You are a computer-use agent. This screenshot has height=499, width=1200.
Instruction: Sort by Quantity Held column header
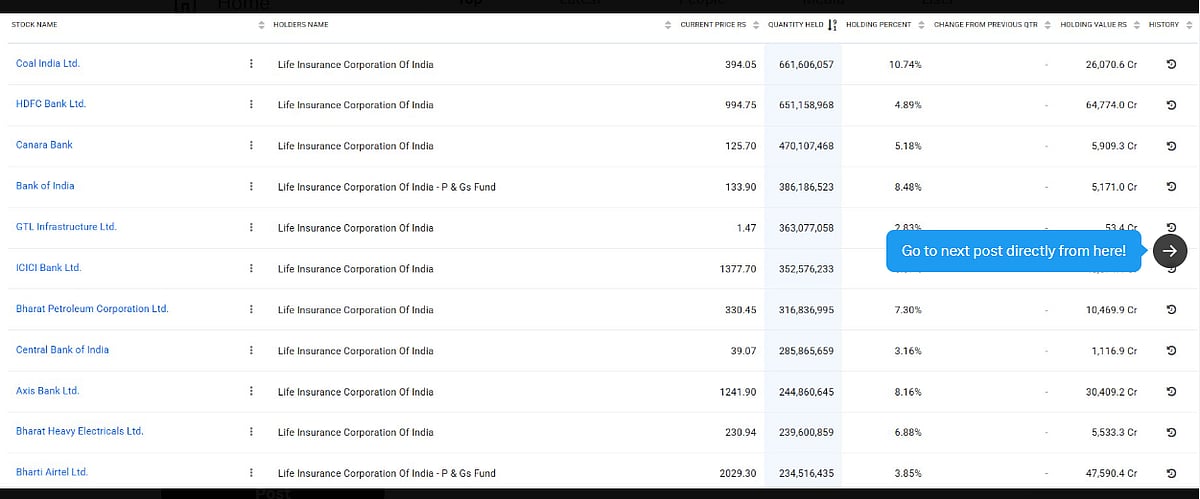click(x=795, y=24)
